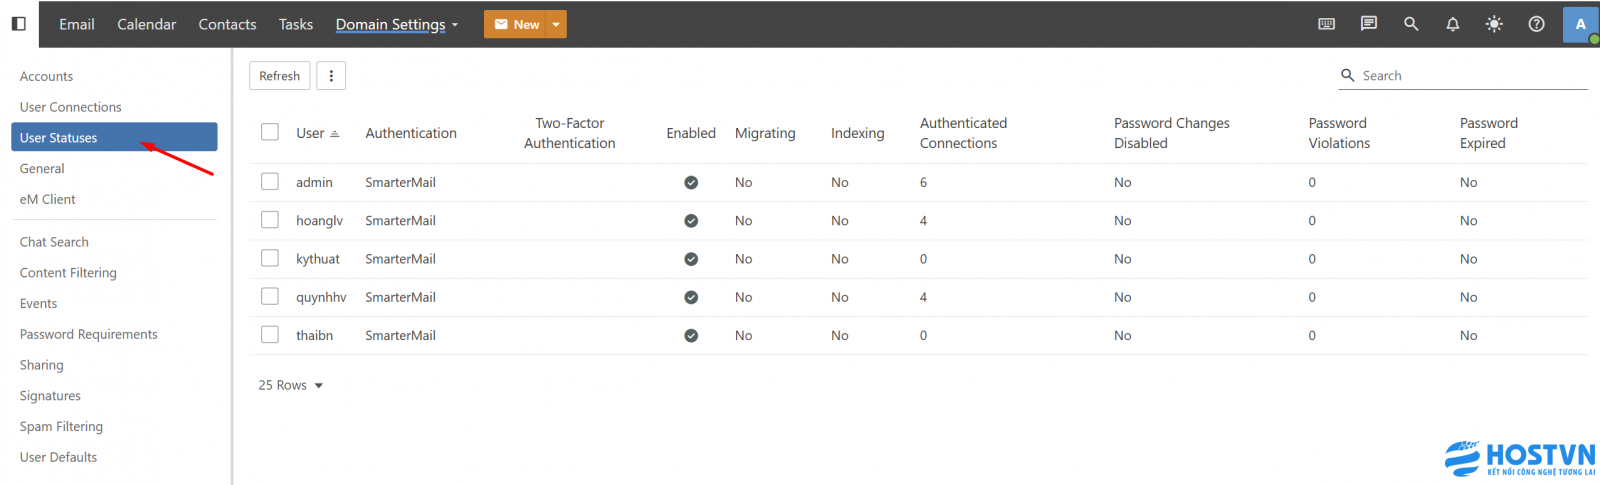Toggle the sidebar collapse icon
The image size is (1600, 485).
tap(18, 24)
